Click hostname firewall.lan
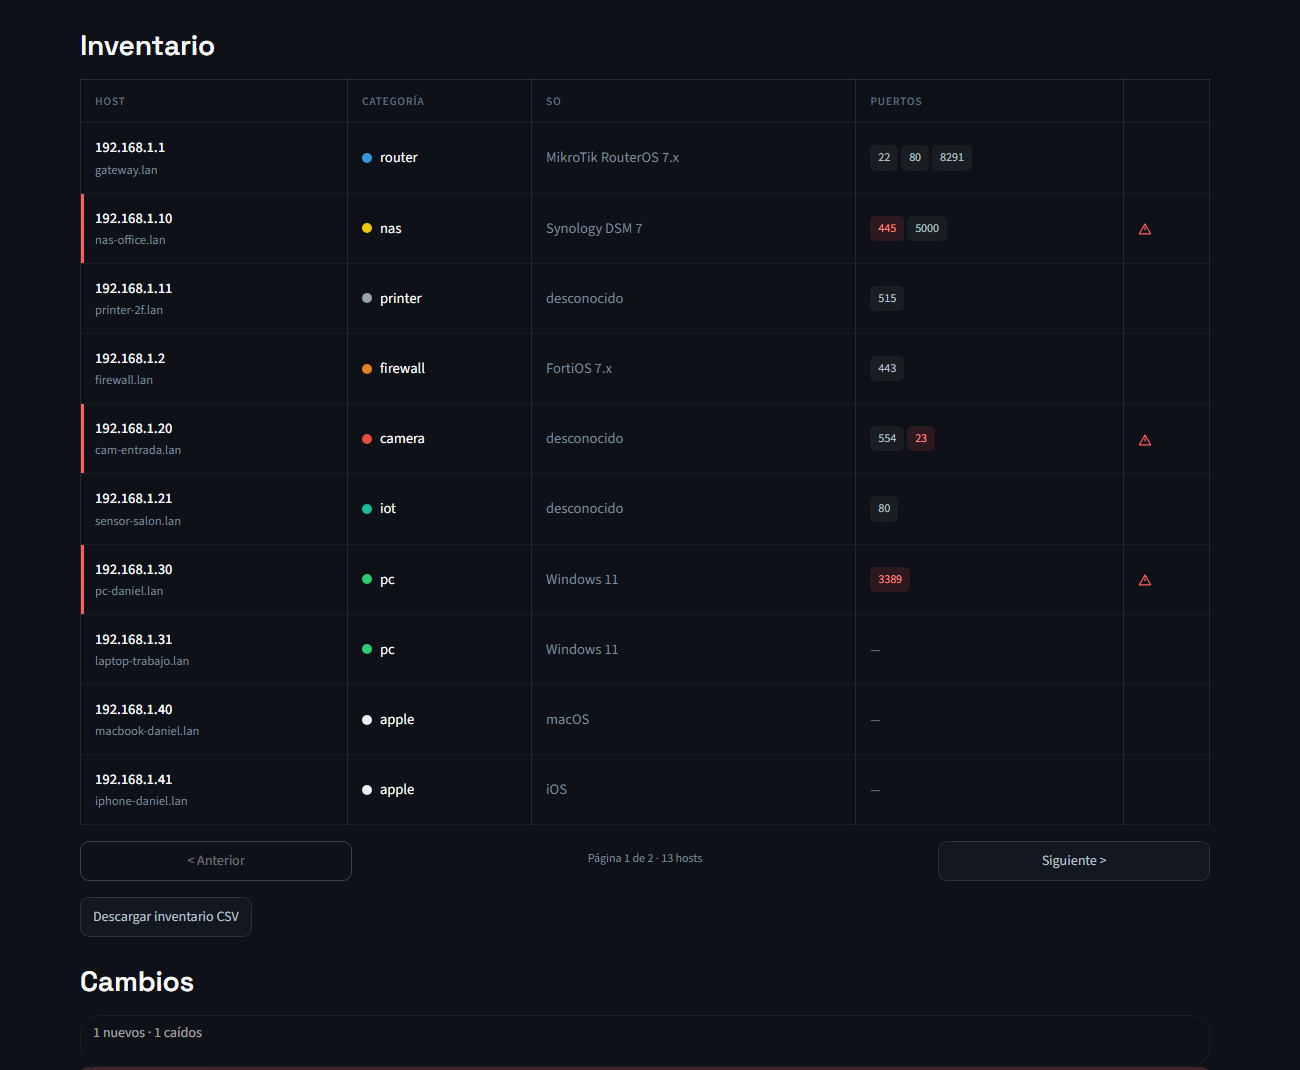This screenshot has height=1070, width=1300. coord(124,380)
